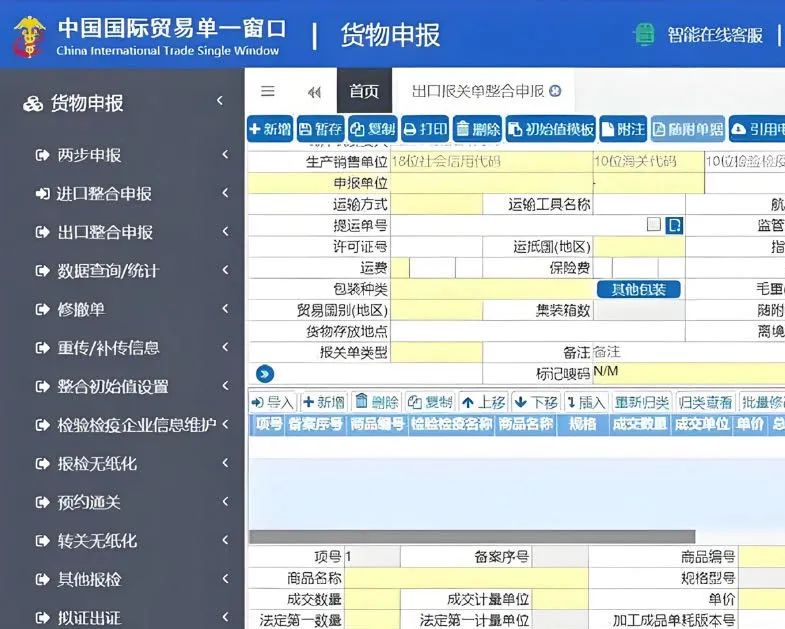Click 复制 in the goods list toolbar

tap(430, 402)
